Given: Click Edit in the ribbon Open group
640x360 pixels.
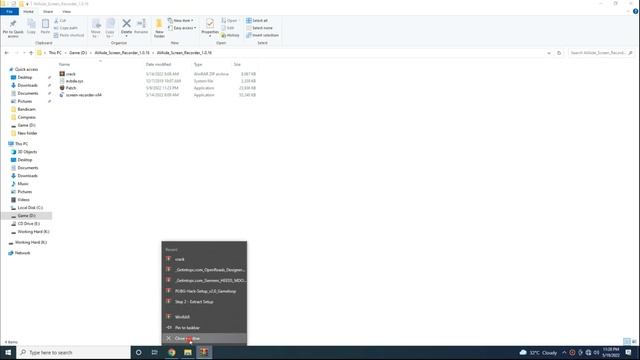Looking at the screenshot, I should (228, 28).
